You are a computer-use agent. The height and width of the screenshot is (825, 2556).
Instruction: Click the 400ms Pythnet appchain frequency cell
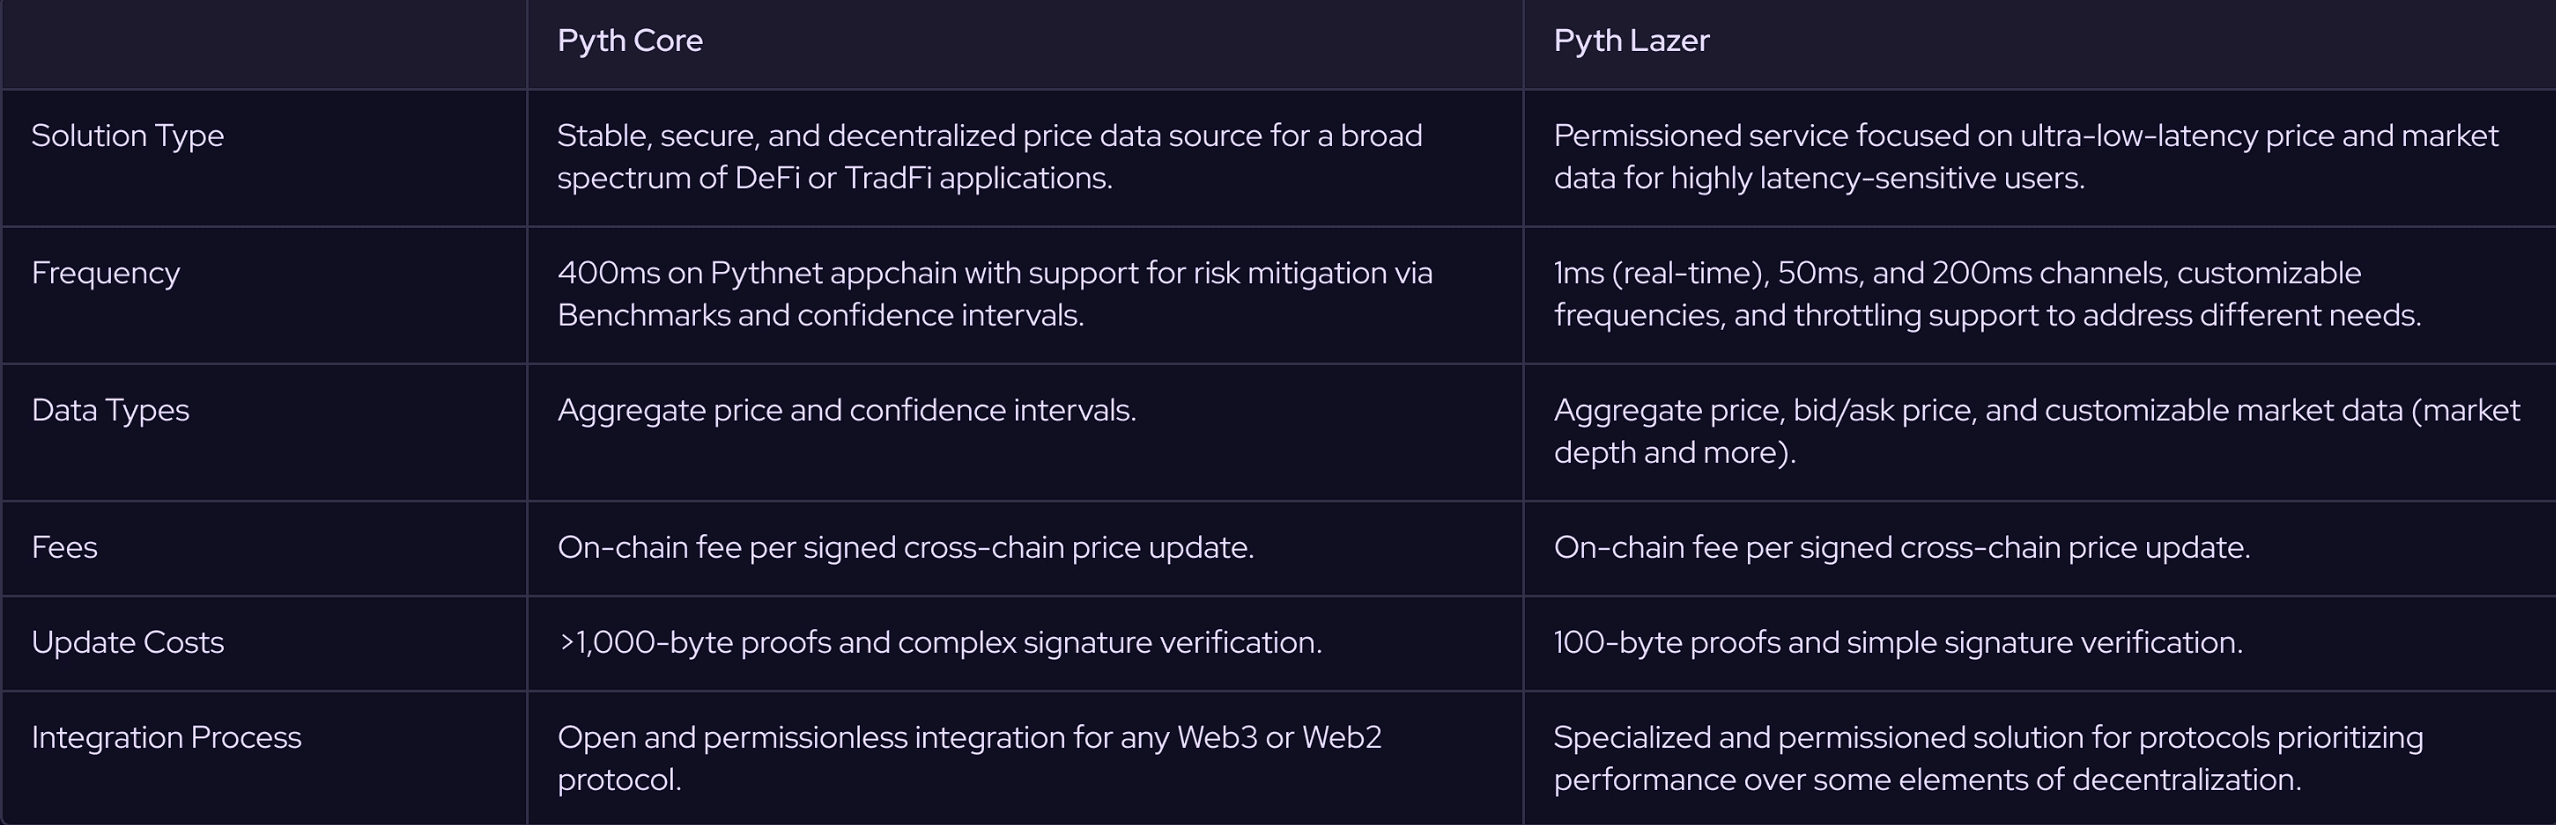tap(995, 294)
